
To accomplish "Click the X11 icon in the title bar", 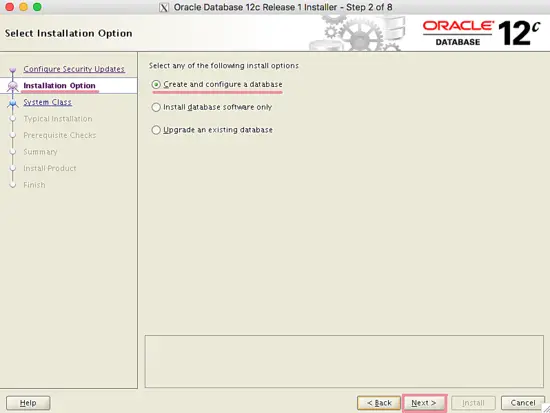I will click(163, 7).
